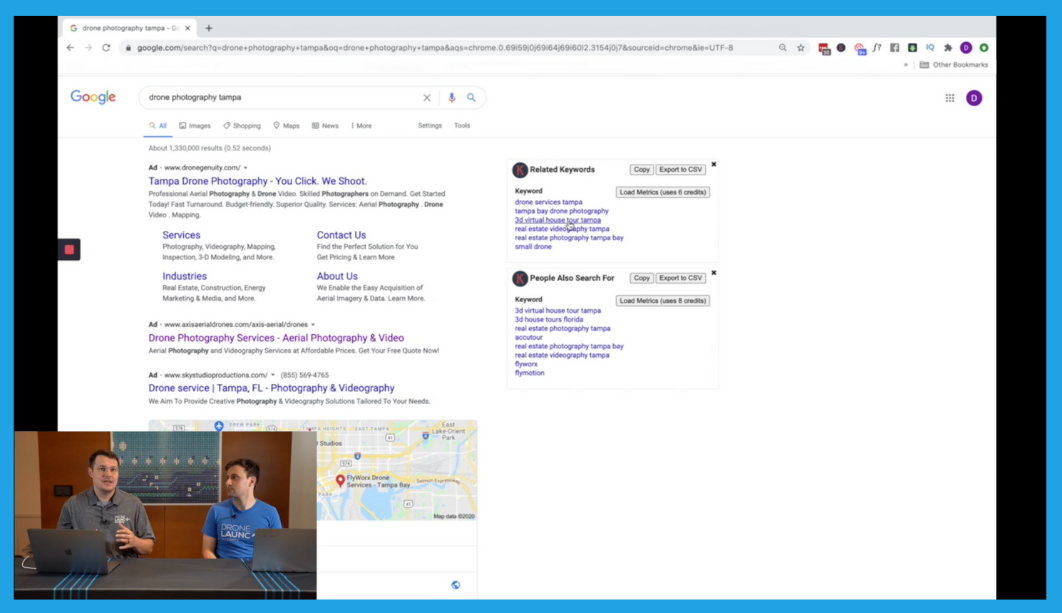Click keyword drone services tampa
This screenshot has width=1062, height=613.
click(x=548, y=202)
